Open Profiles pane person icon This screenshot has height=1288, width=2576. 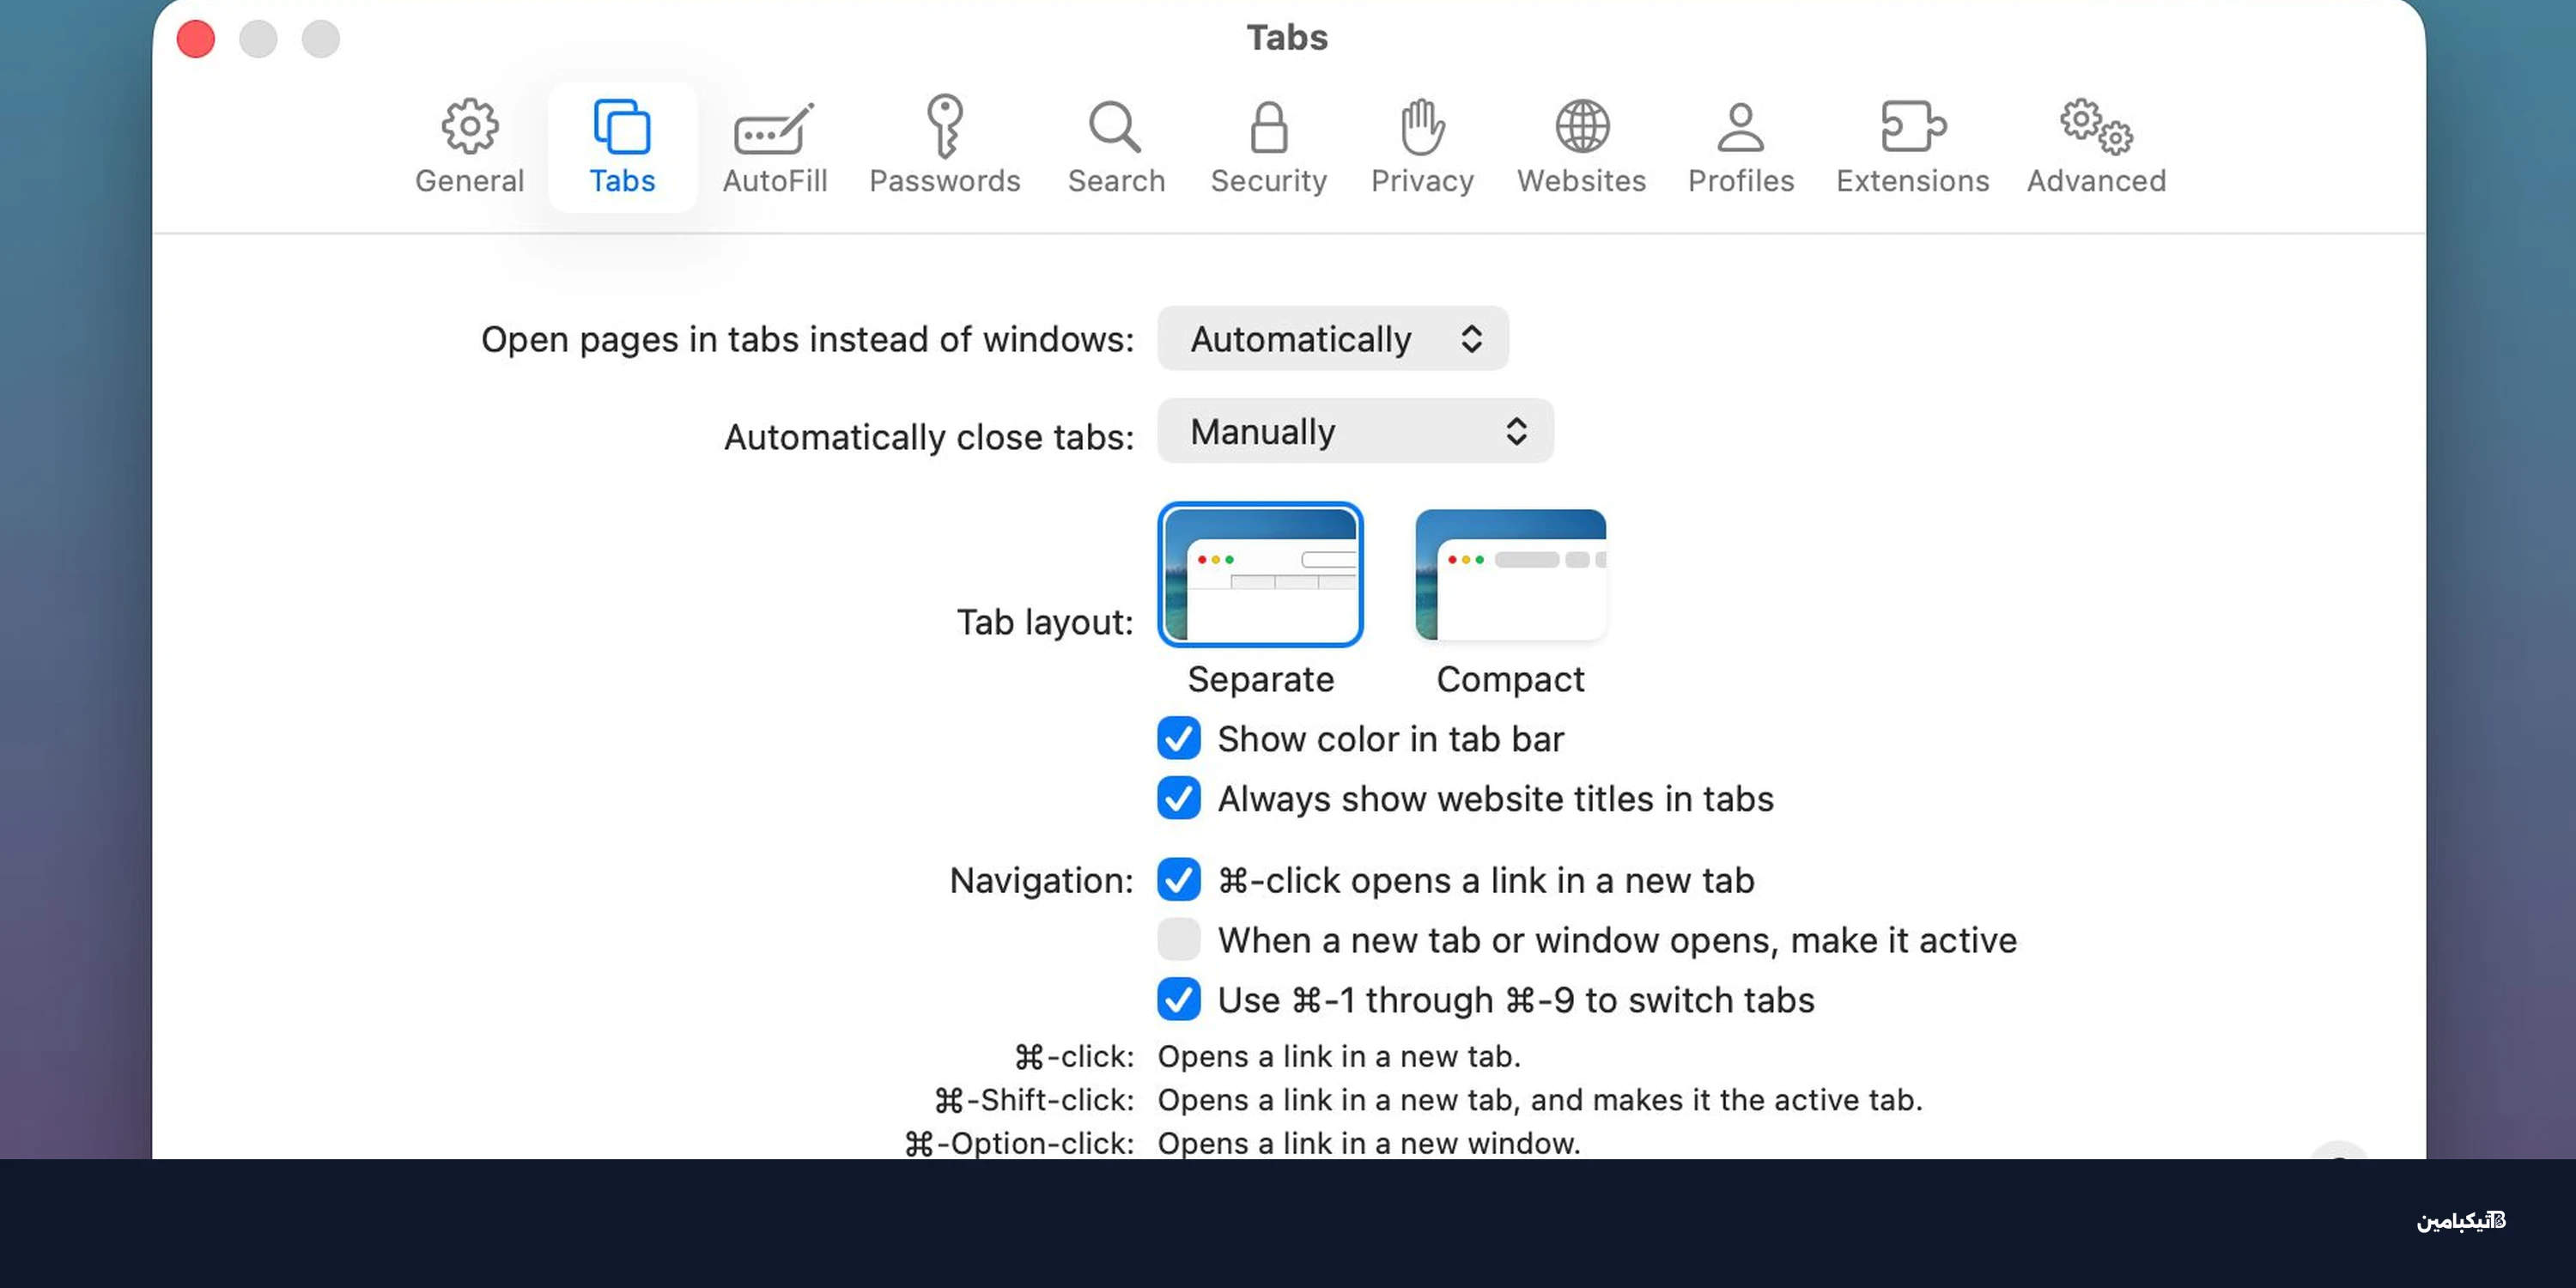(x=1740, y=127)
